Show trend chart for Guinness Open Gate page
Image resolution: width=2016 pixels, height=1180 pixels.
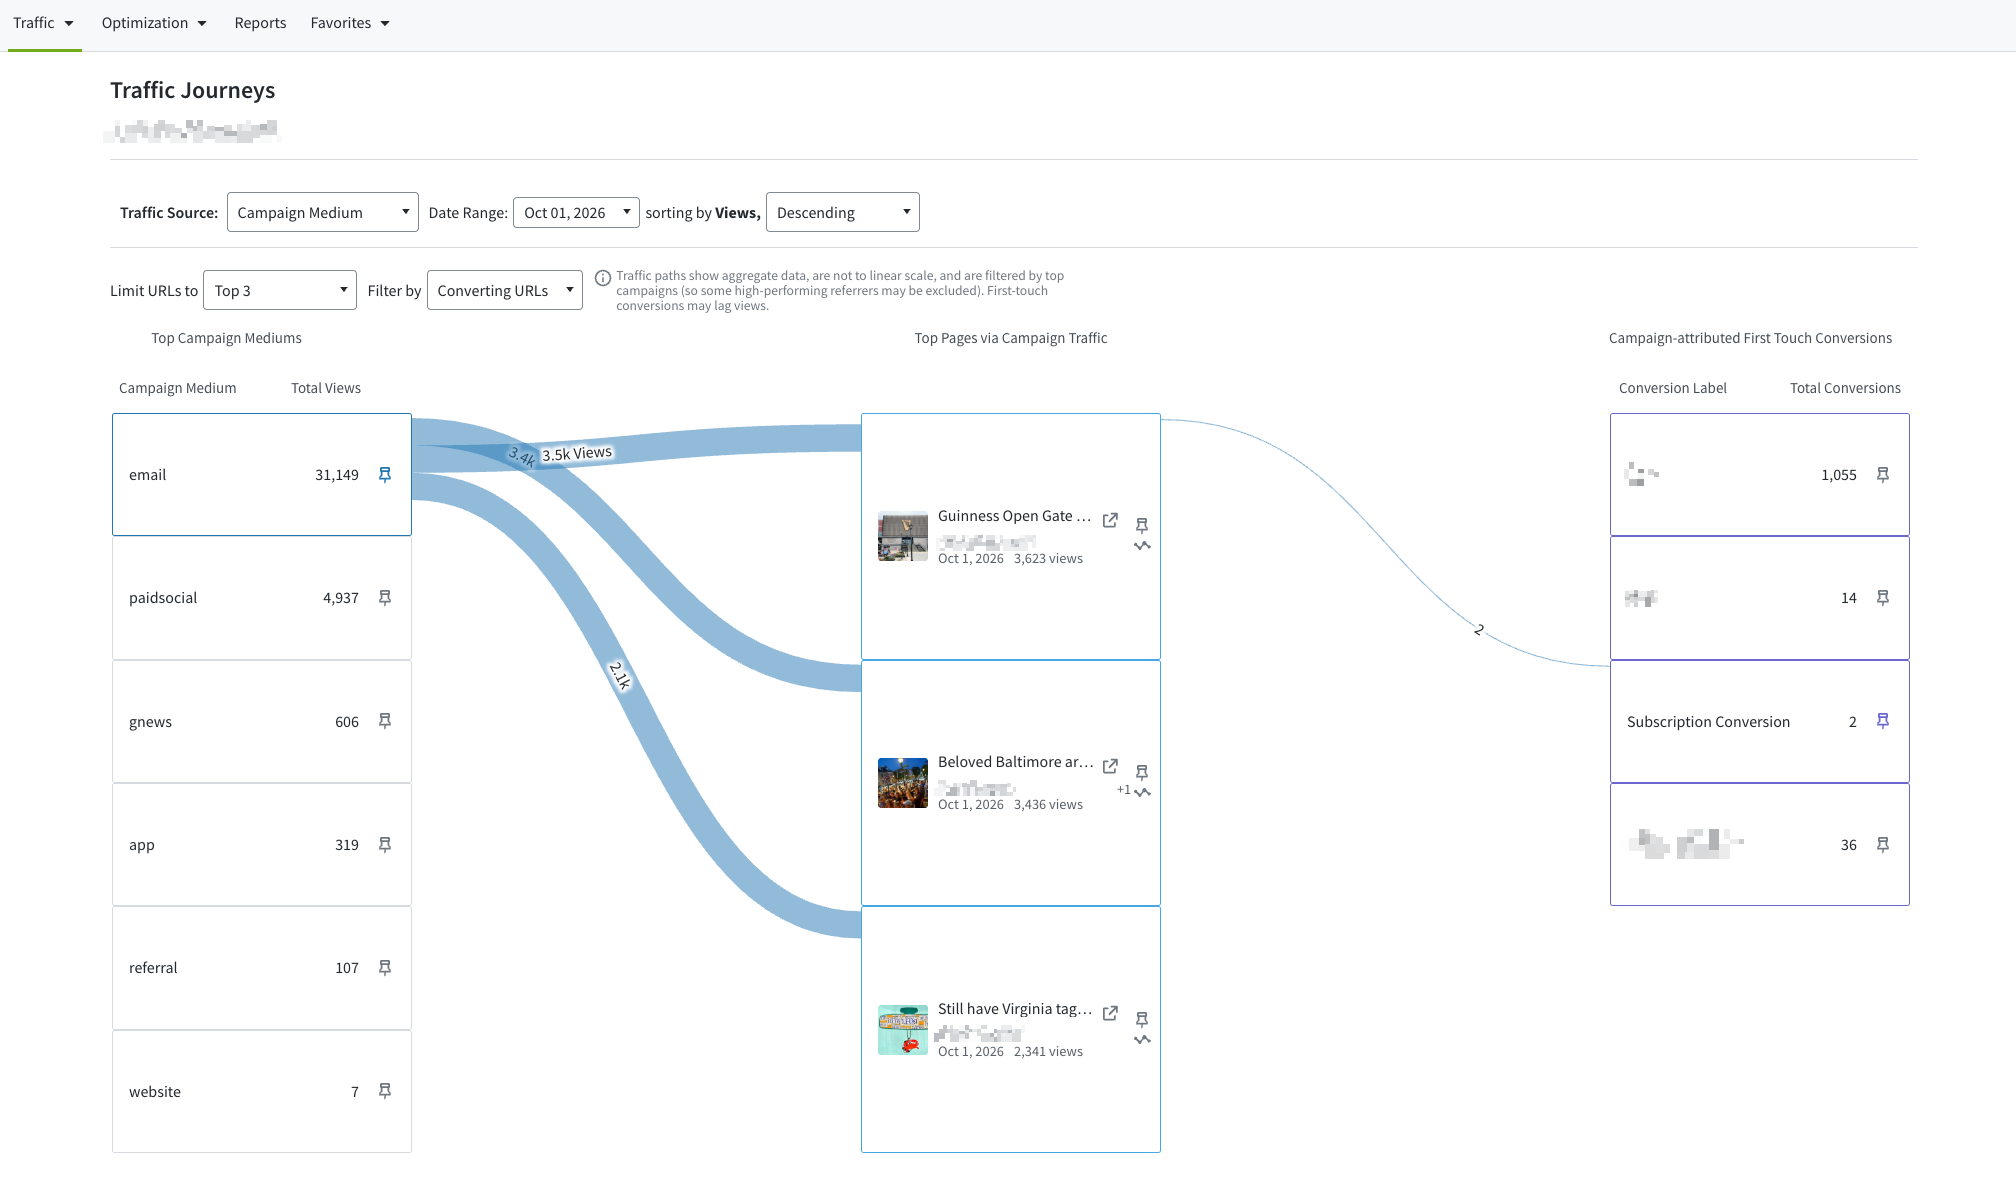(1142, 546)
